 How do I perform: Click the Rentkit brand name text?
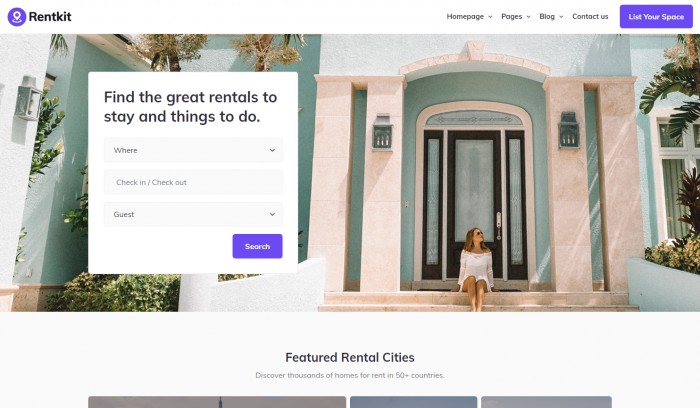pos(50,17)
